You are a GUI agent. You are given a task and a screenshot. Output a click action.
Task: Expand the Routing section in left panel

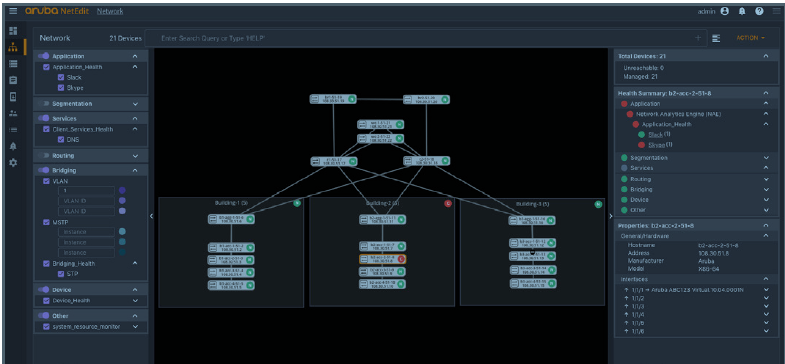135,156
